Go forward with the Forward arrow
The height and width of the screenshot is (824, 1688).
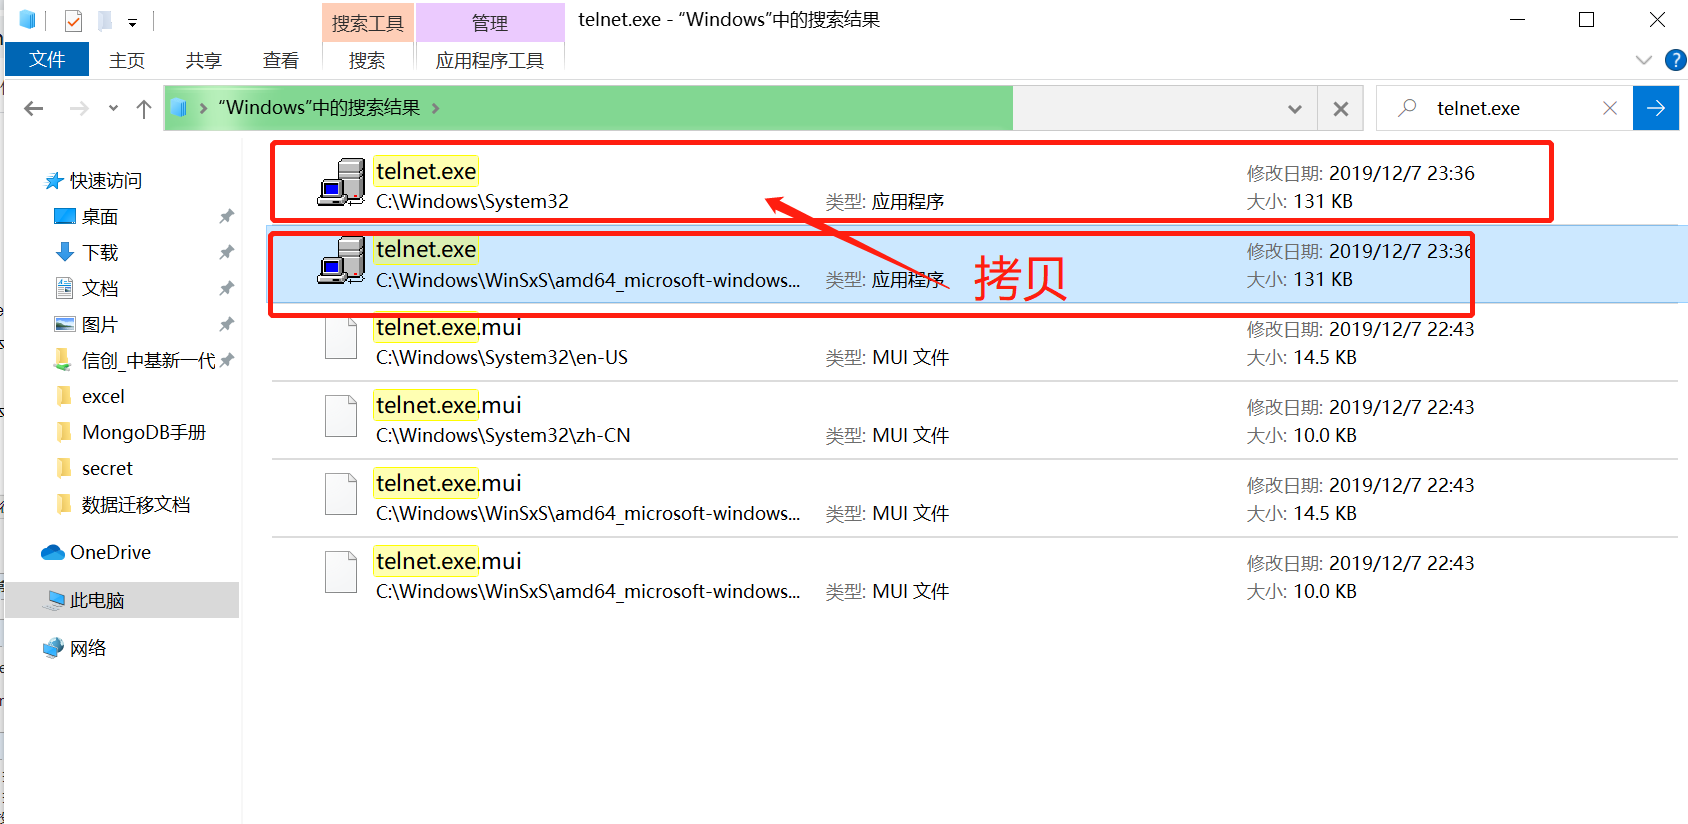79,108
